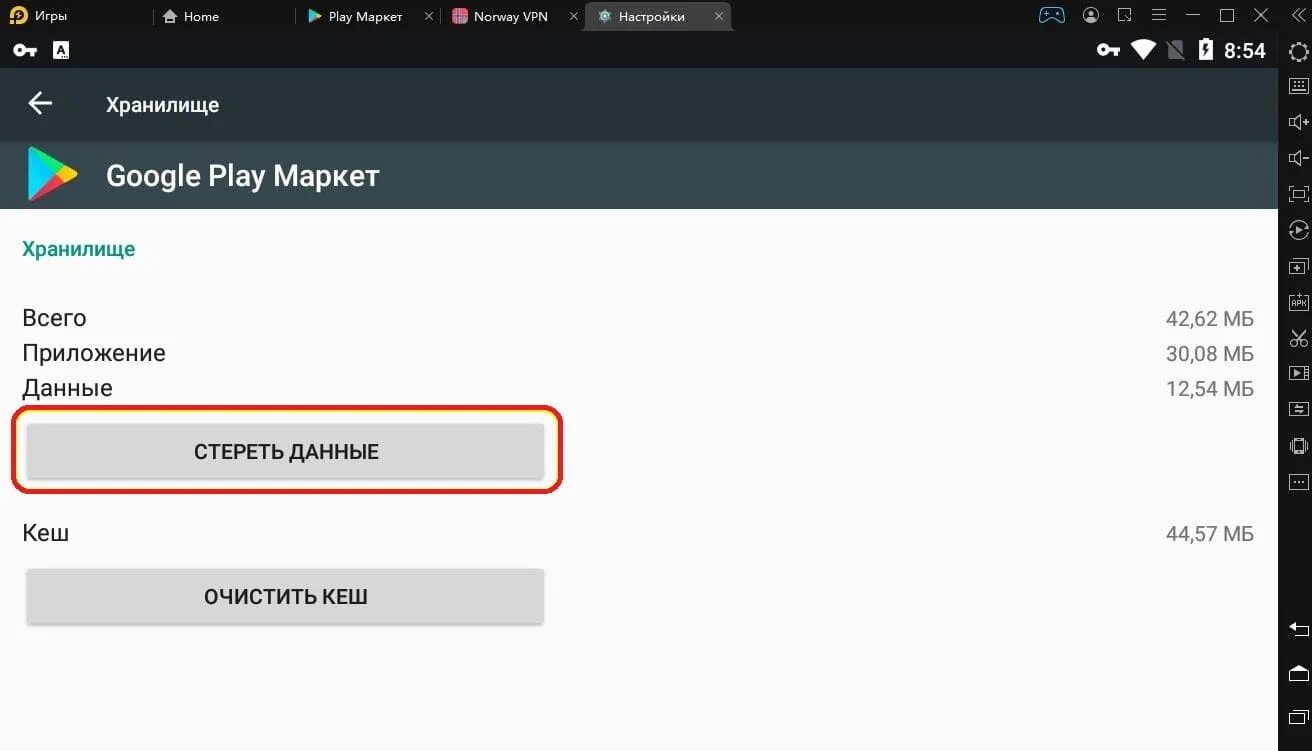Start video recording from sidebar
Screen dimensions: 1312x751
click(1298, 373)
